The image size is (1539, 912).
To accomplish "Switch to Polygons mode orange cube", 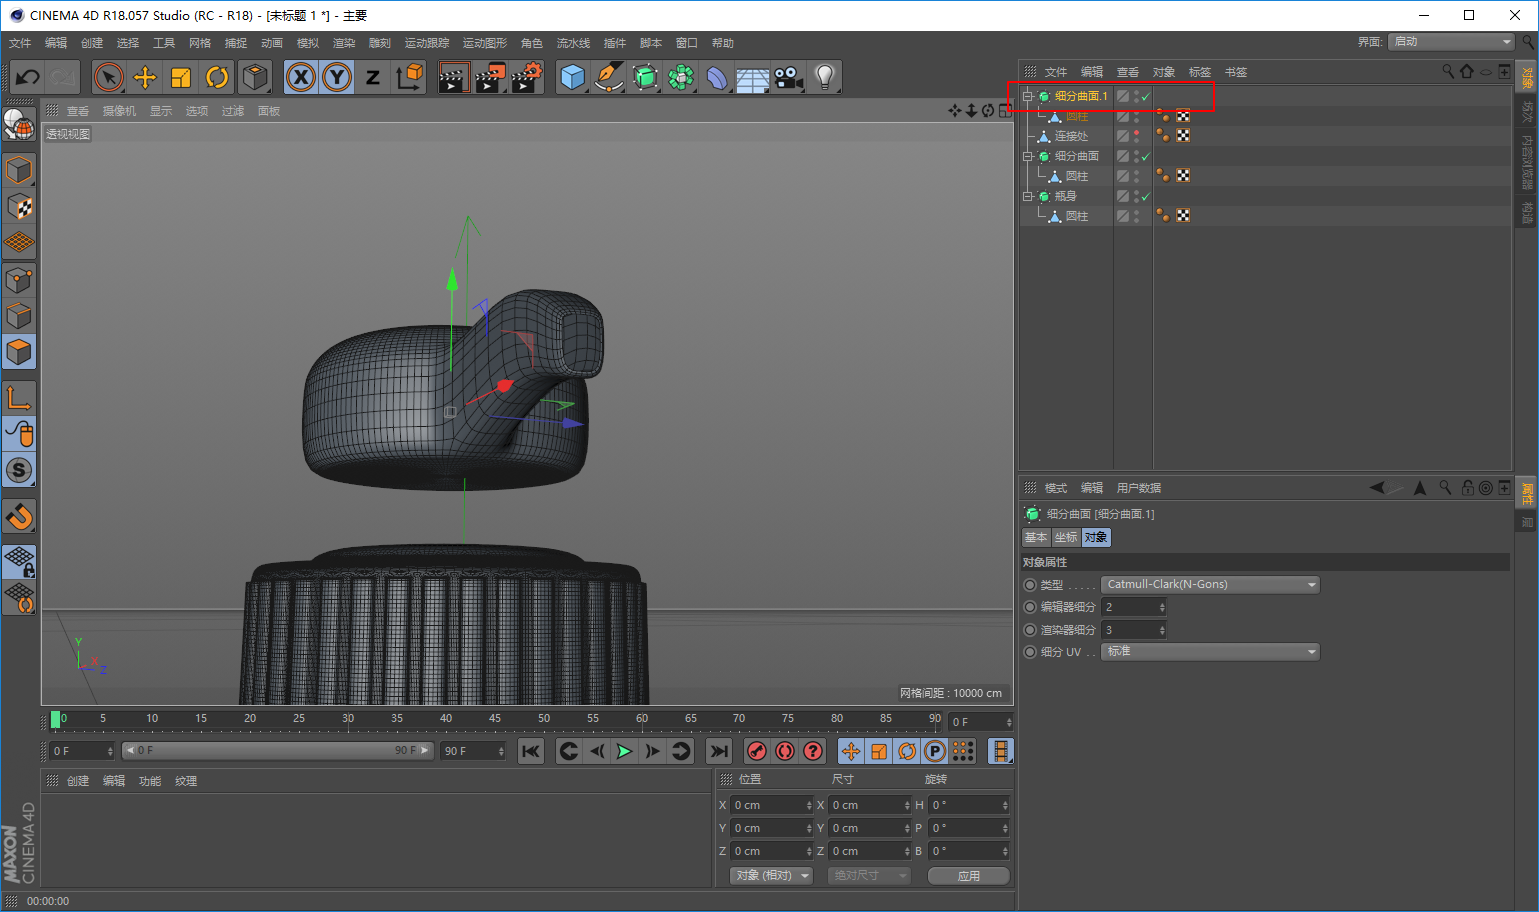I will [19, 352].
